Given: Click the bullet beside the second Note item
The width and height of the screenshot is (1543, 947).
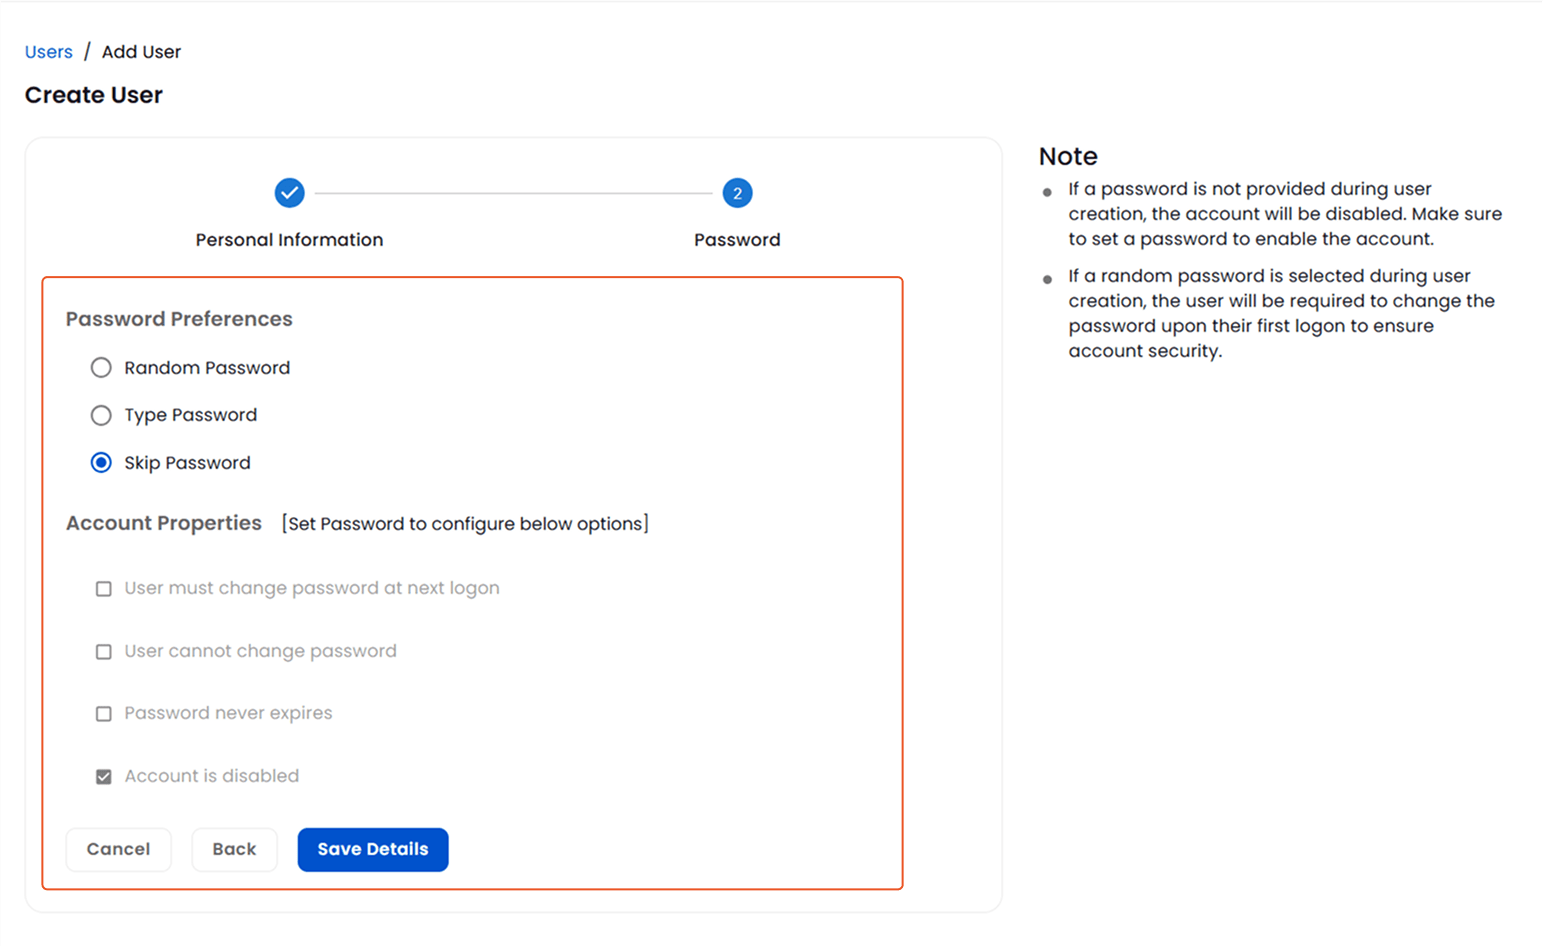Looking at the screenshot, I should tap(1048, 279).
